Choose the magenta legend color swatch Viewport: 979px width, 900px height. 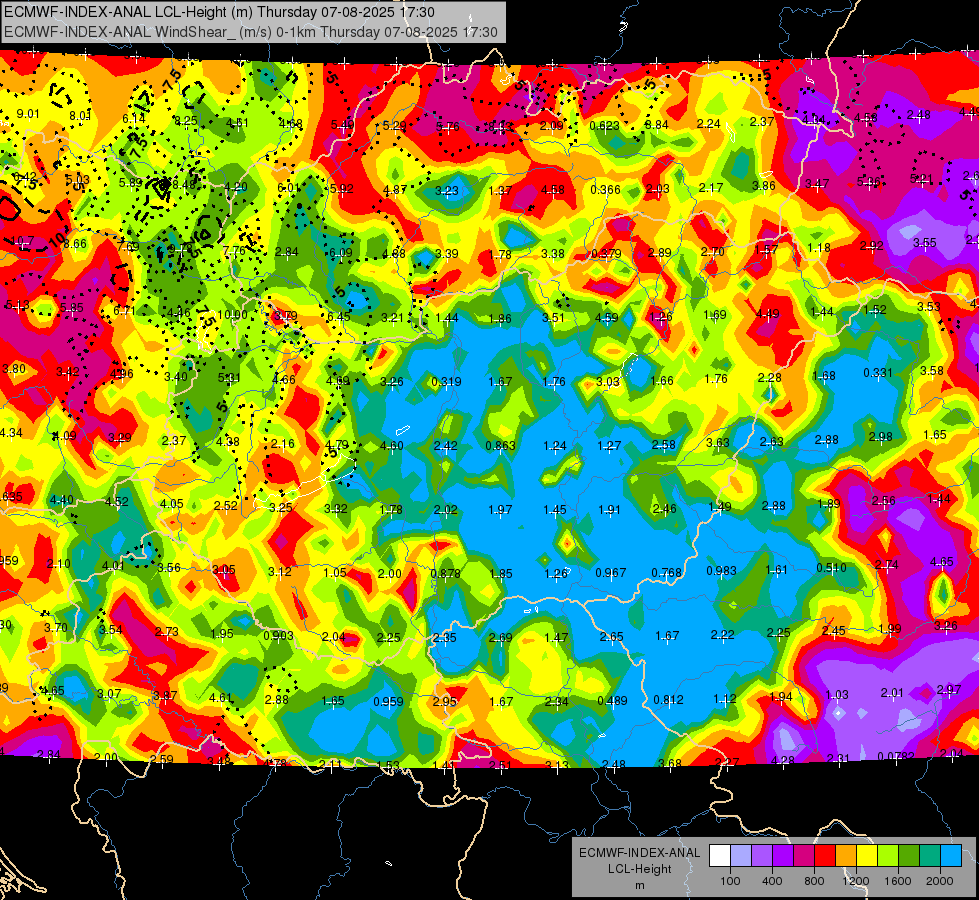tap(804, 856)
